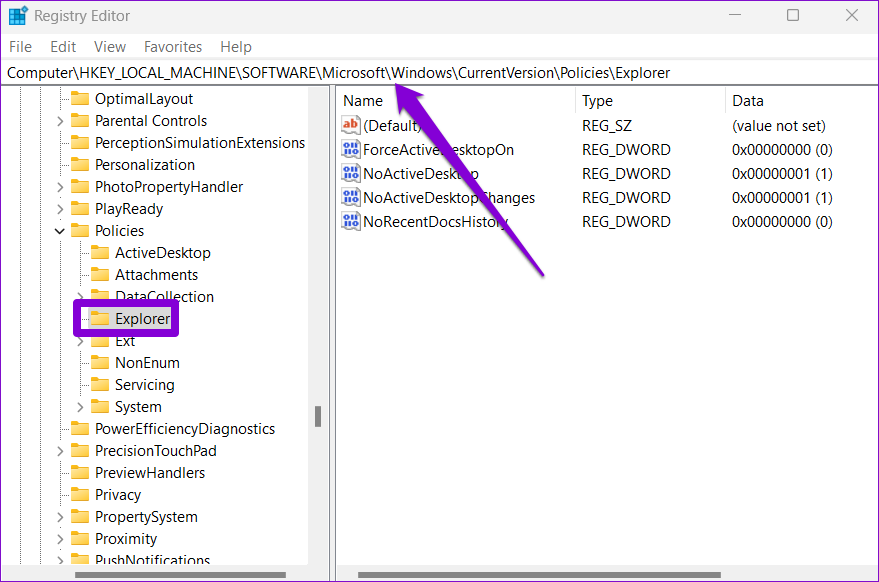The width and height of the screenshot is (879, 582).
Task: Click the NonEnum folder icon
Action: click(x=100, y=362)
